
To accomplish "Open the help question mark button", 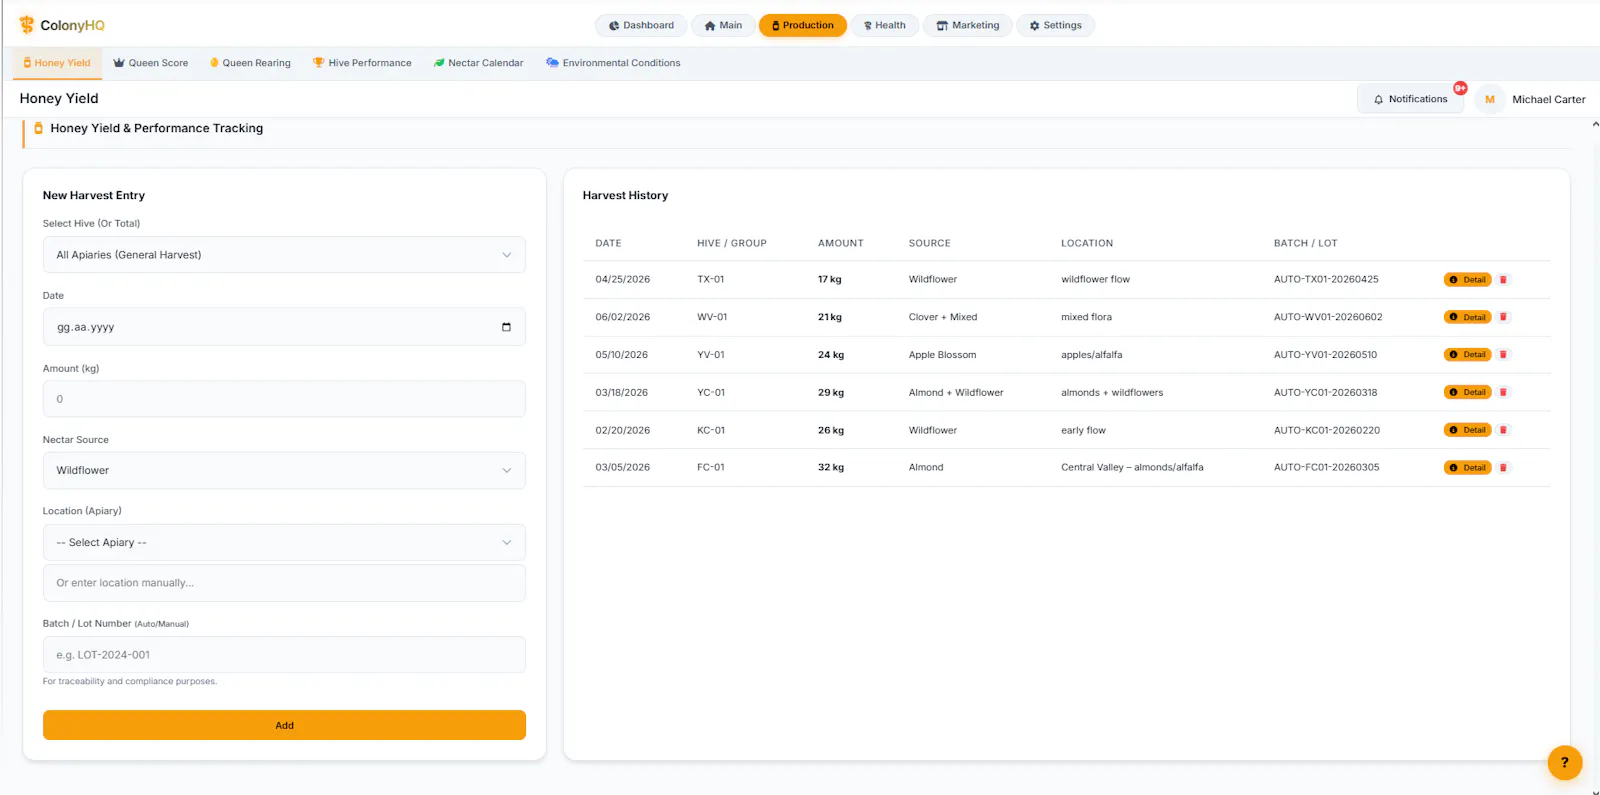I will pyautogui.click(x=1565, y=763).
